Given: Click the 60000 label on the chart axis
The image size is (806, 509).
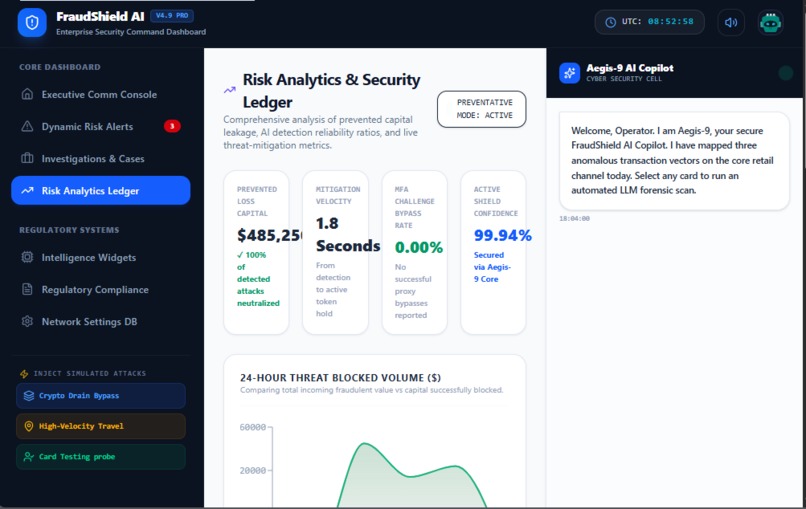Looking at the screenshot, I should tap(252, 427).
